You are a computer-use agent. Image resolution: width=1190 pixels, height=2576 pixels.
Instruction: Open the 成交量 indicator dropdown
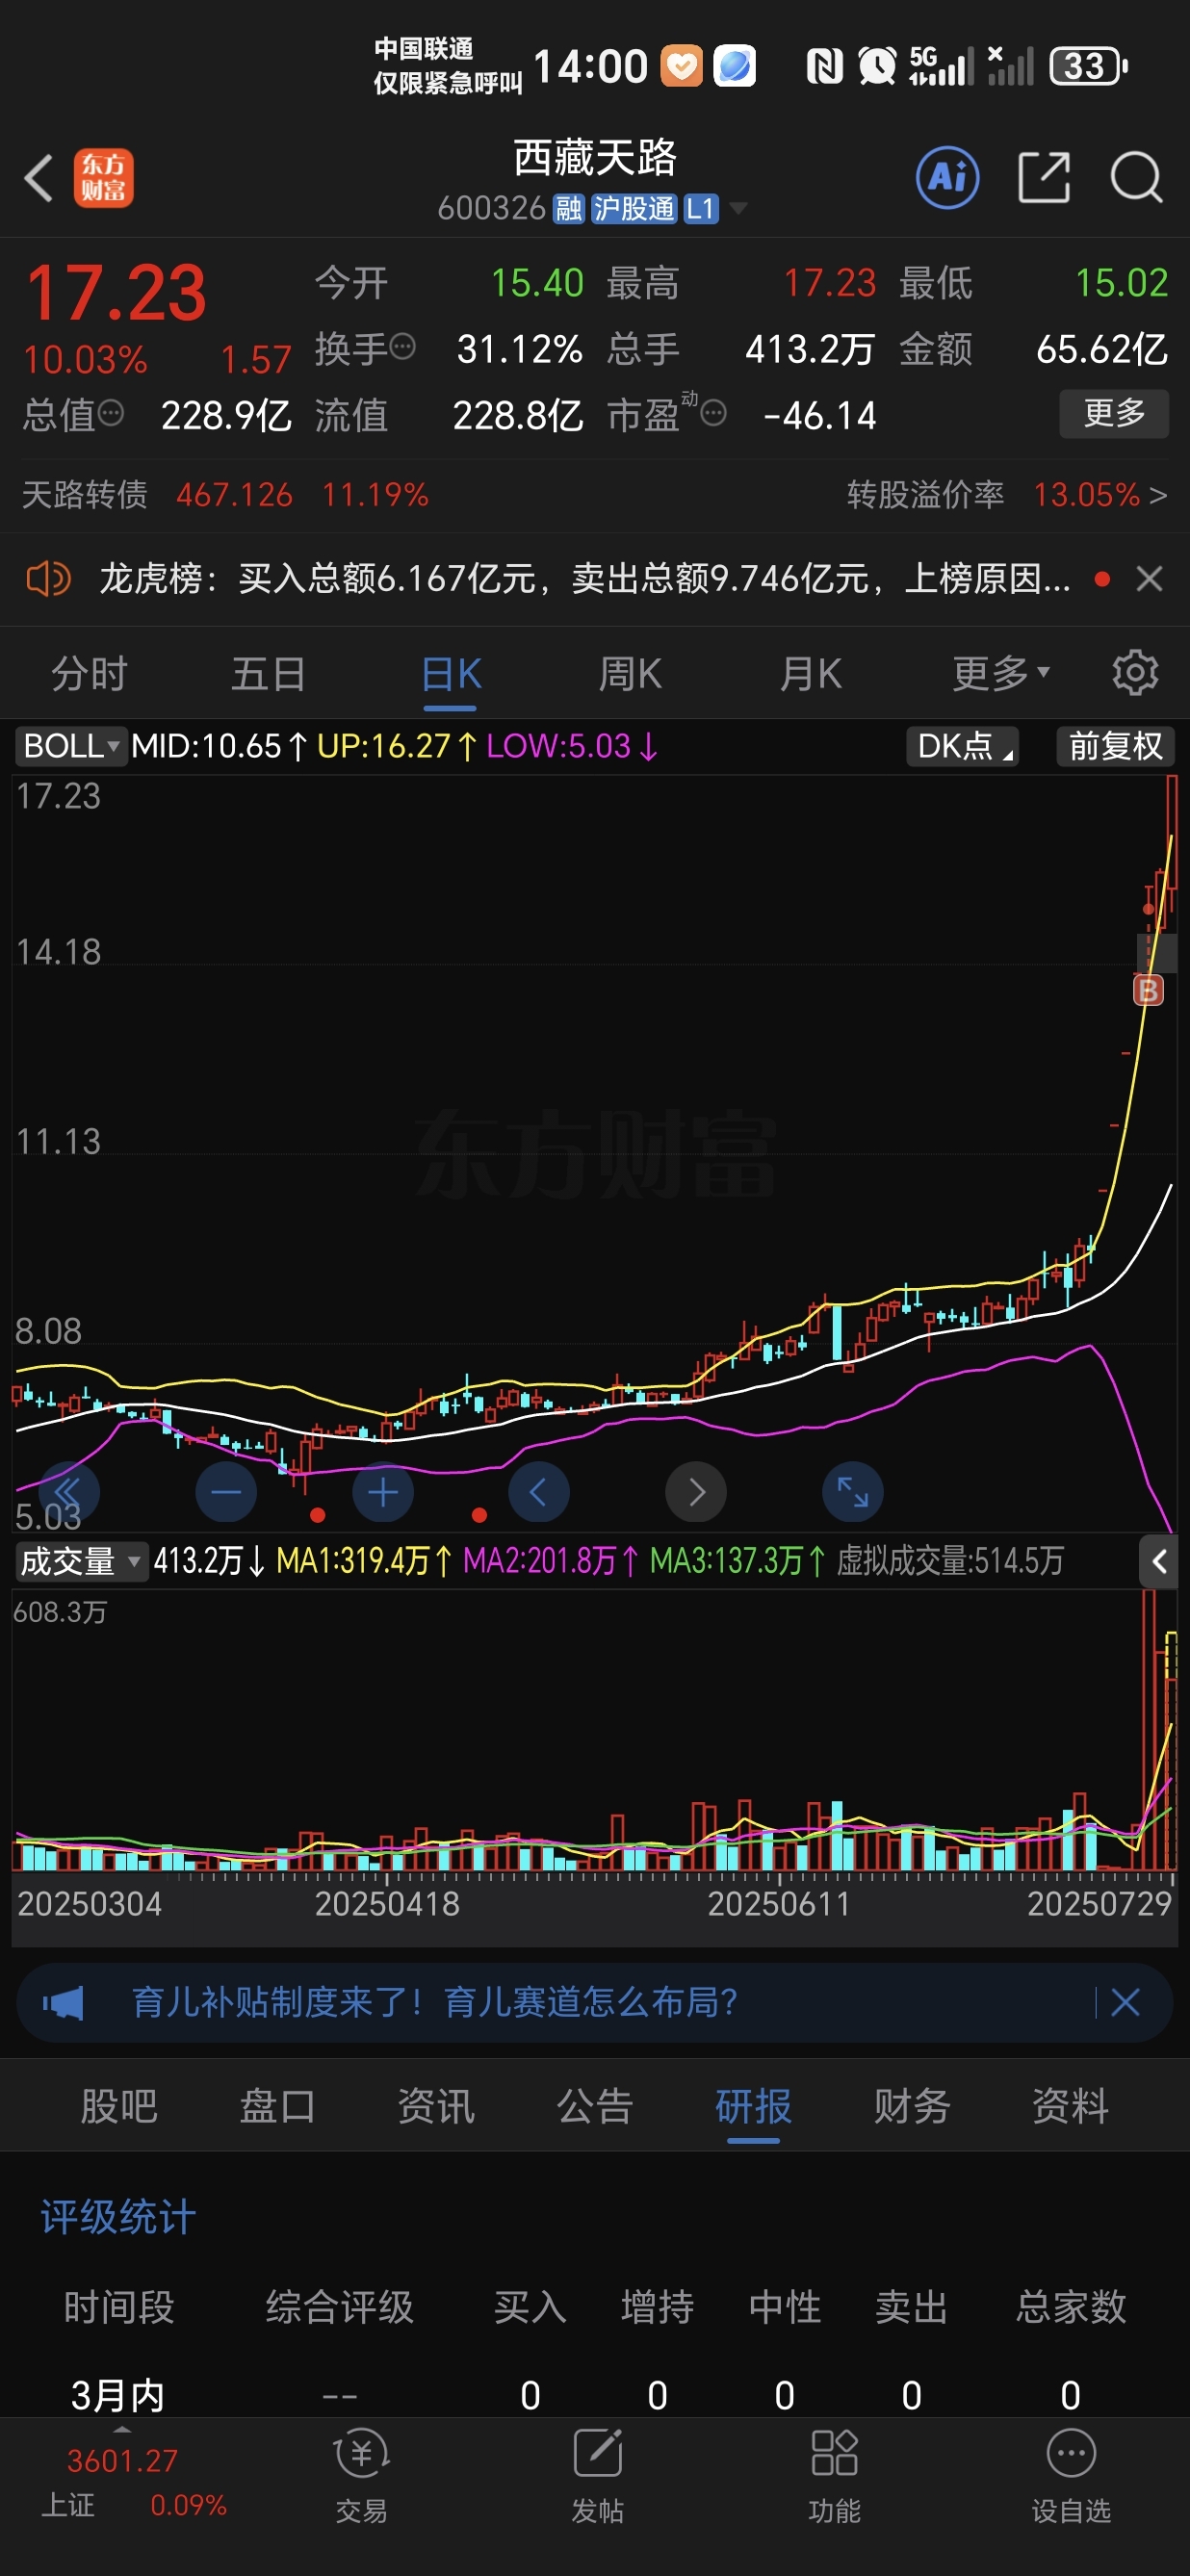81,1561
